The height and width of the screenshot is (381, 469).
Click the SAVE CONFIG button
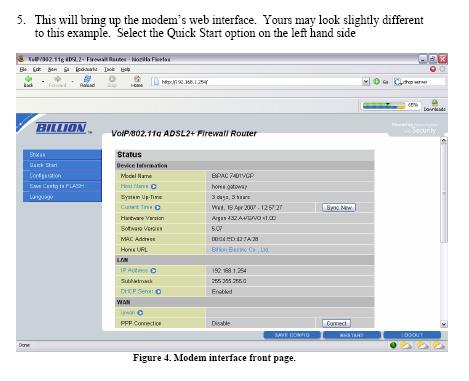pos(292,335)
